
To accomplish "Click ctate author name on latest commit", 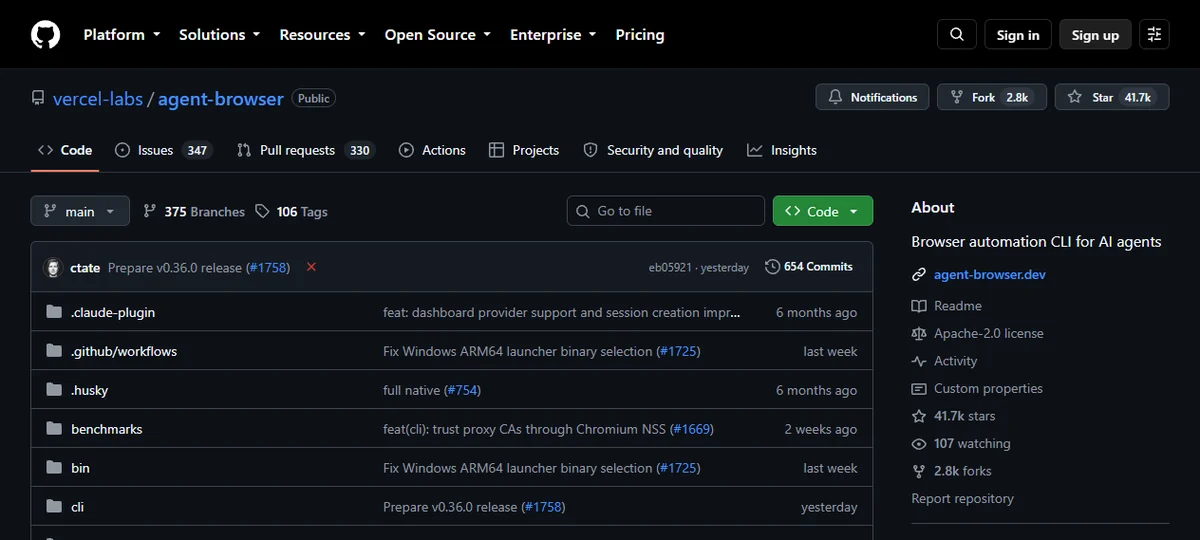I will (85, 267).
